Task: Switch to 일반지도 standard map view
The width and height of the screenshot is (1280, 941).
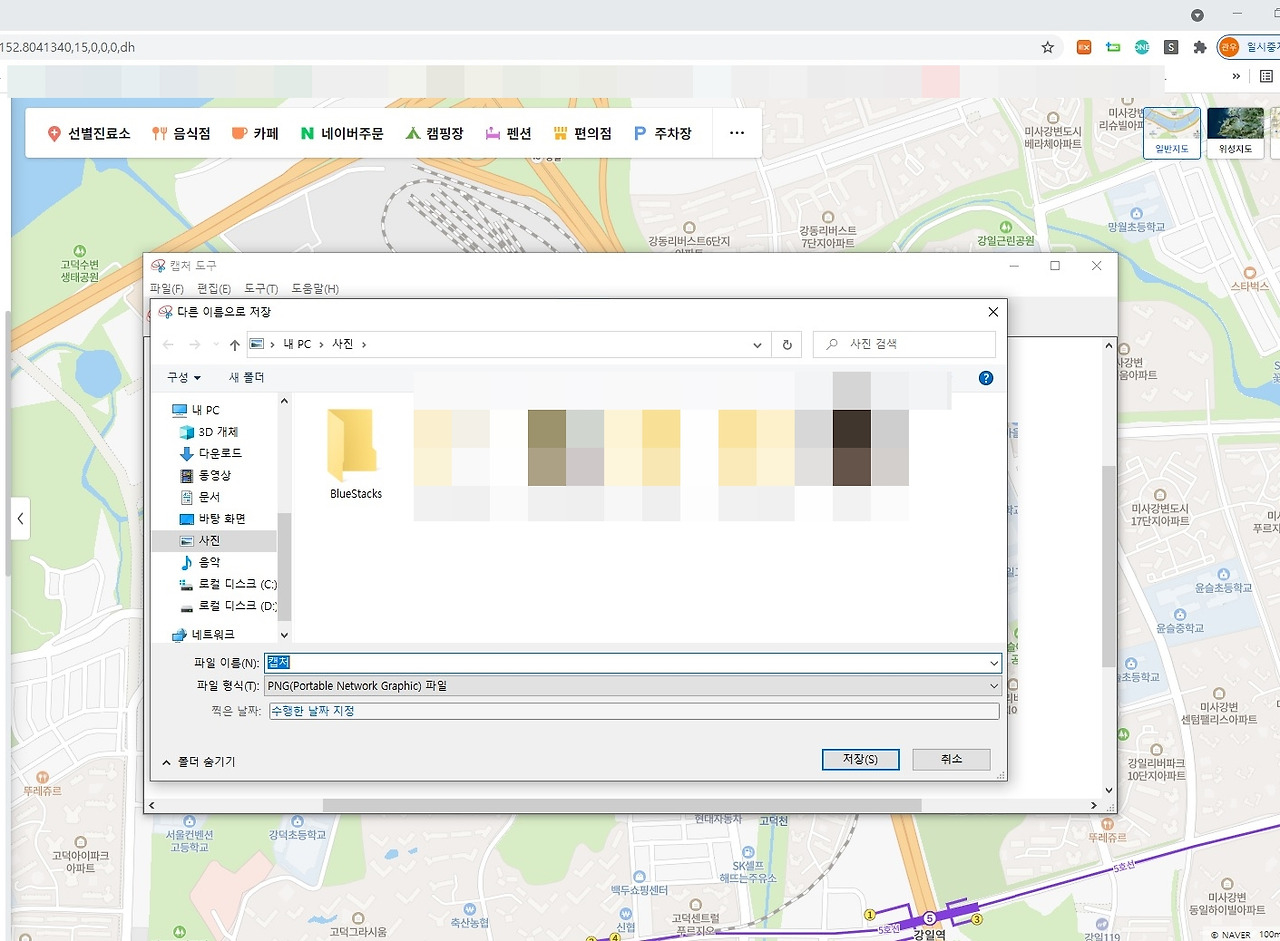Action: 1171,133
